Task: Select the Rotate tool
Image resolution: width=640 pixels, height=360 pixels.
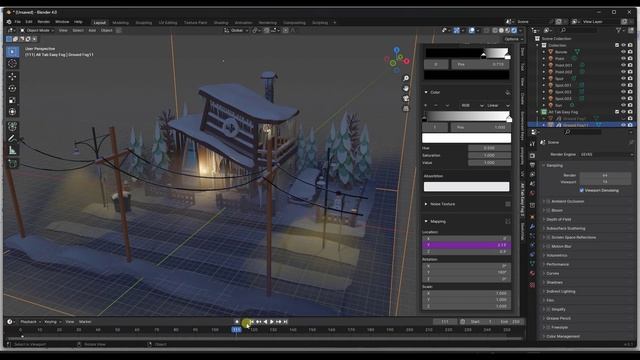Action: (13, 88)
